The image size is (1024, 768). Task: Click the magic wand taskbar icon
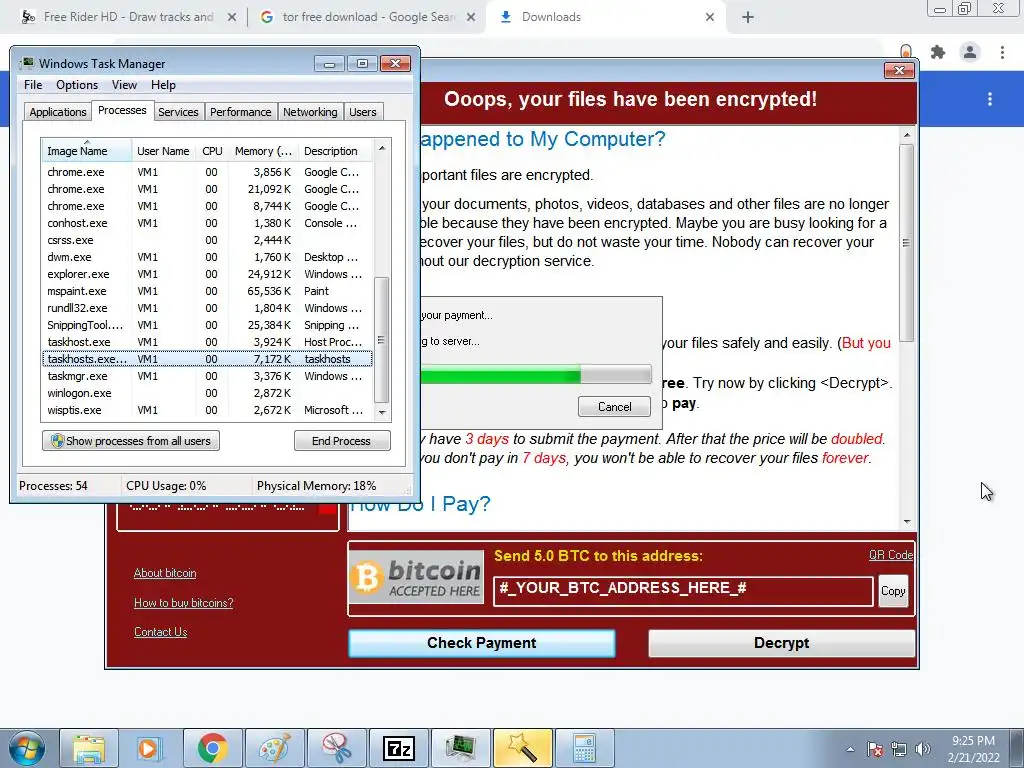(x=522, y=748)
